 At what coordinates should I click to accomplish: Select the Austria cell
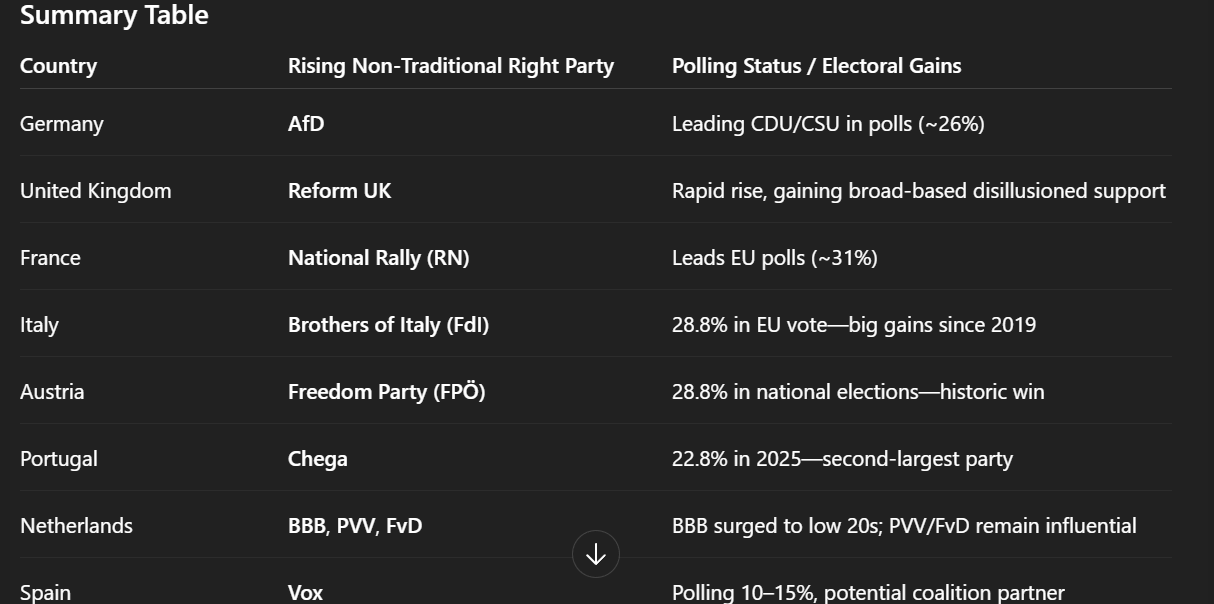pos(52,392)
